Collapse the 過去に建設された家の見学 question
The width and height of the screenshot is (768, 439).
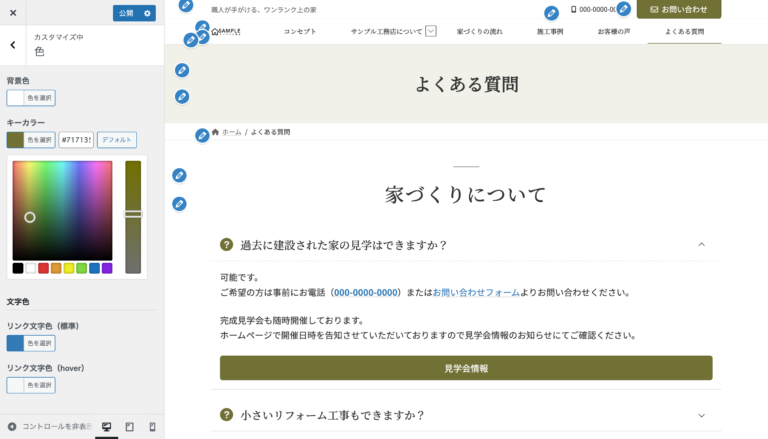click(701, 244)
